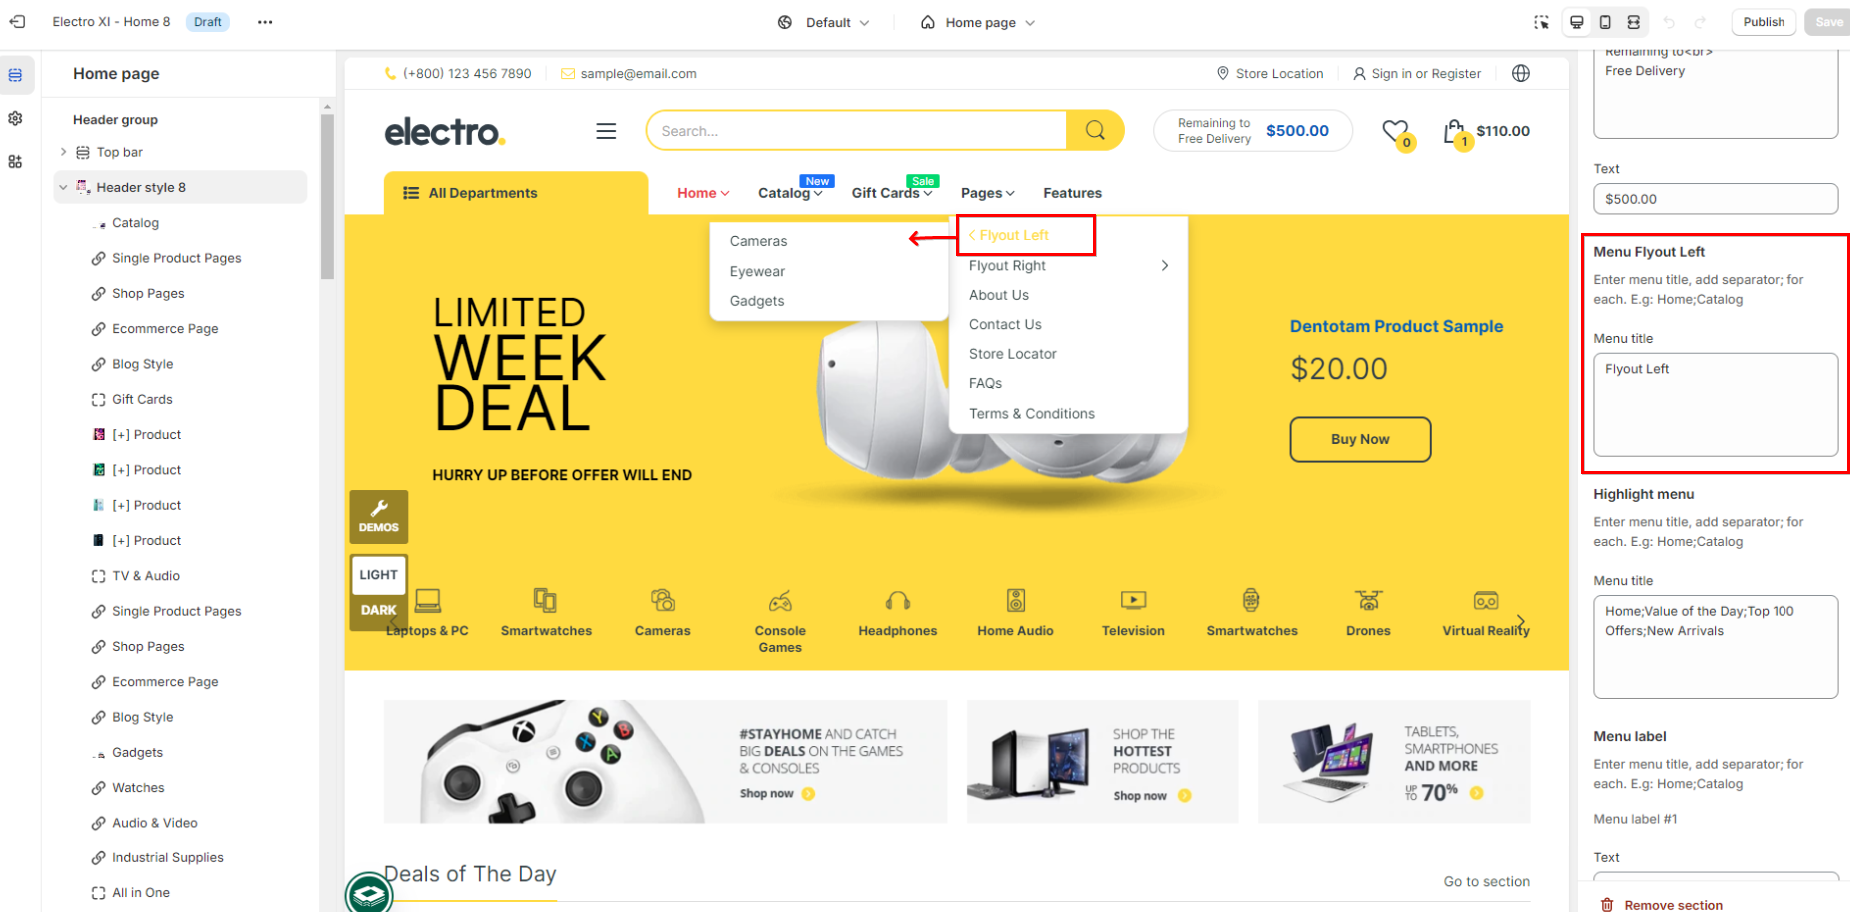Viewport: 1850px width, 912px height.
Task: Open the Default theme style dropdown
Action: tap(824, 22)
